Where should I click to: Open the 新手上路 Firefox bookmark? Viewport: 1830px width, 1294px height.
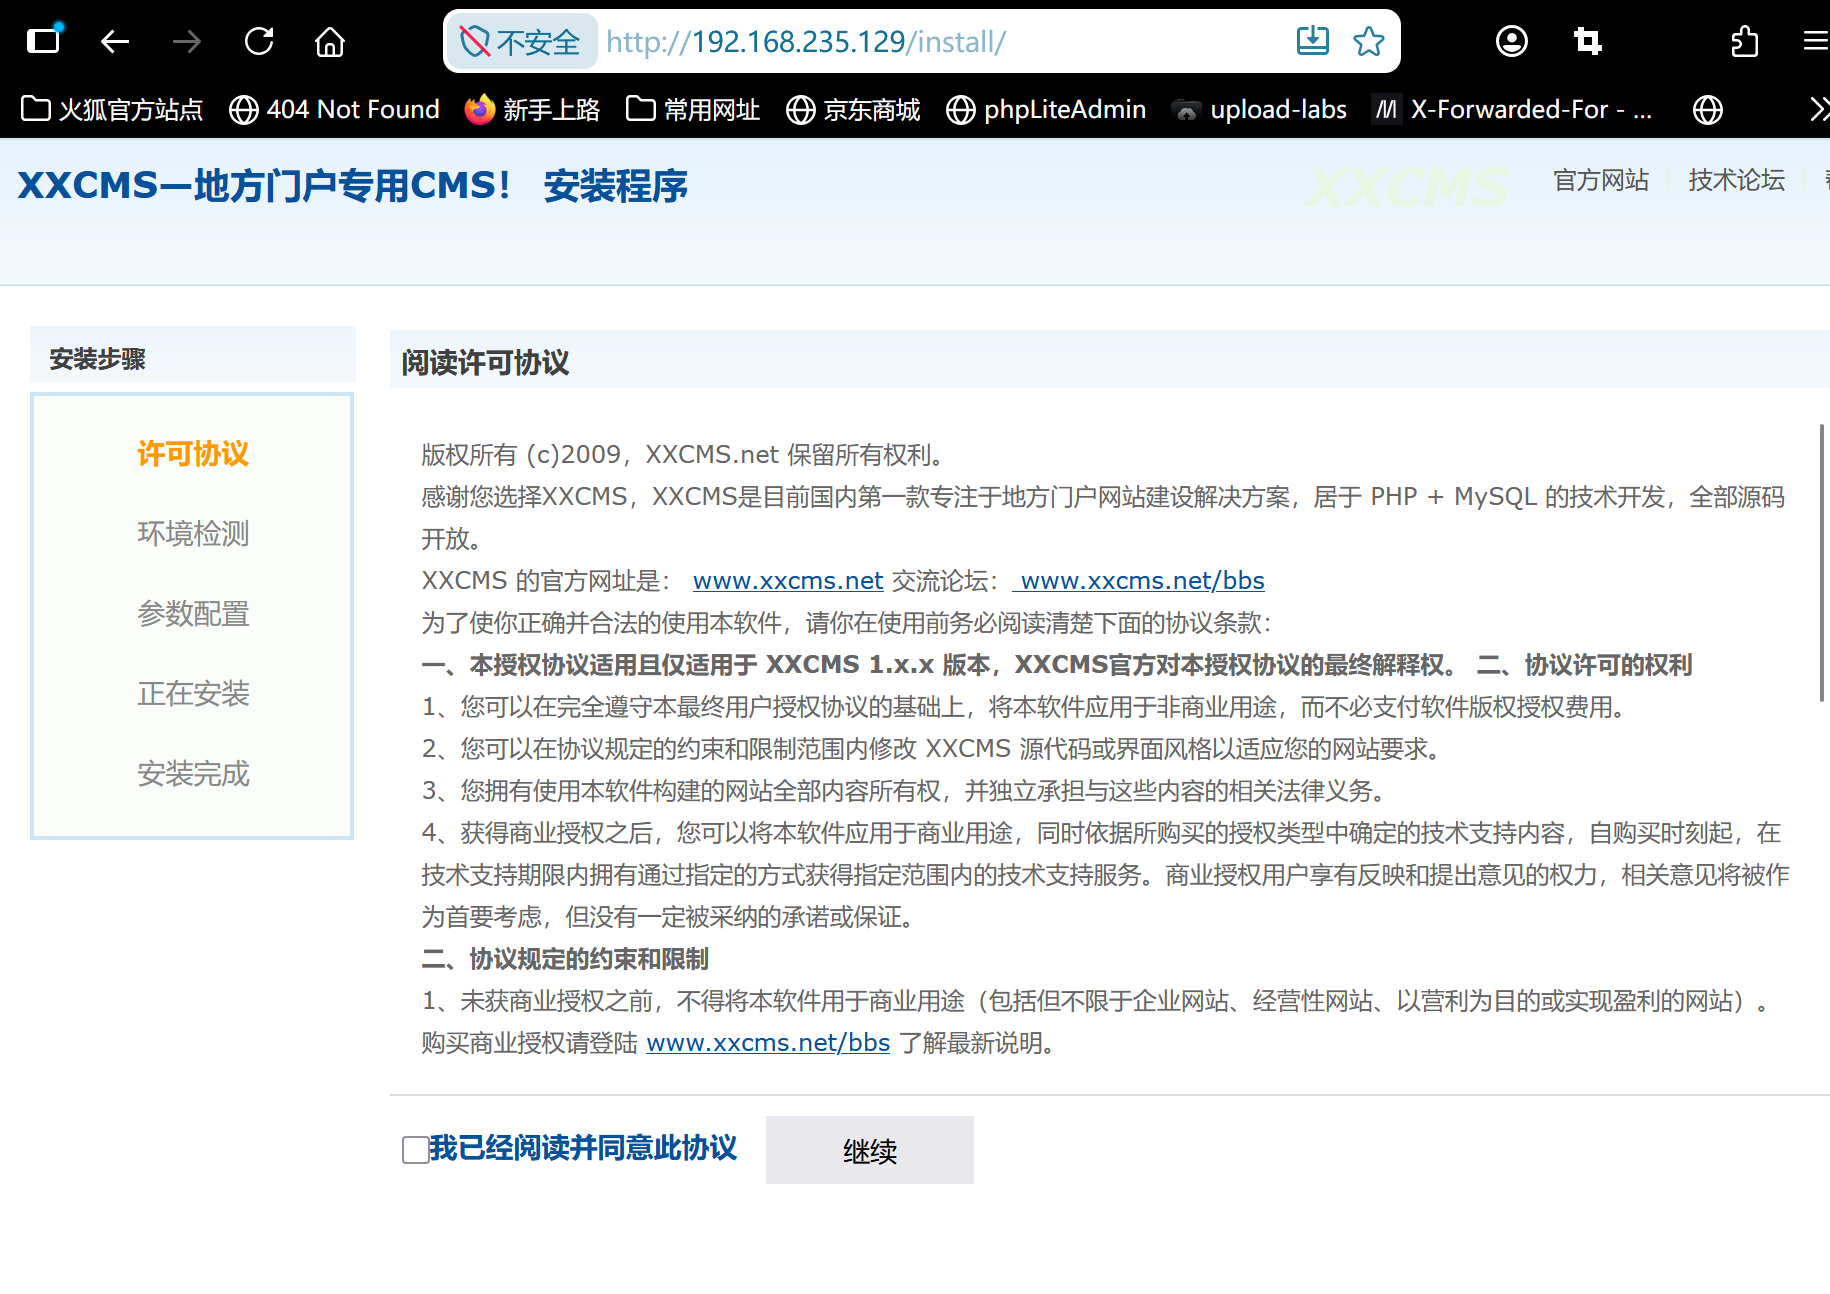pos(532,109)
